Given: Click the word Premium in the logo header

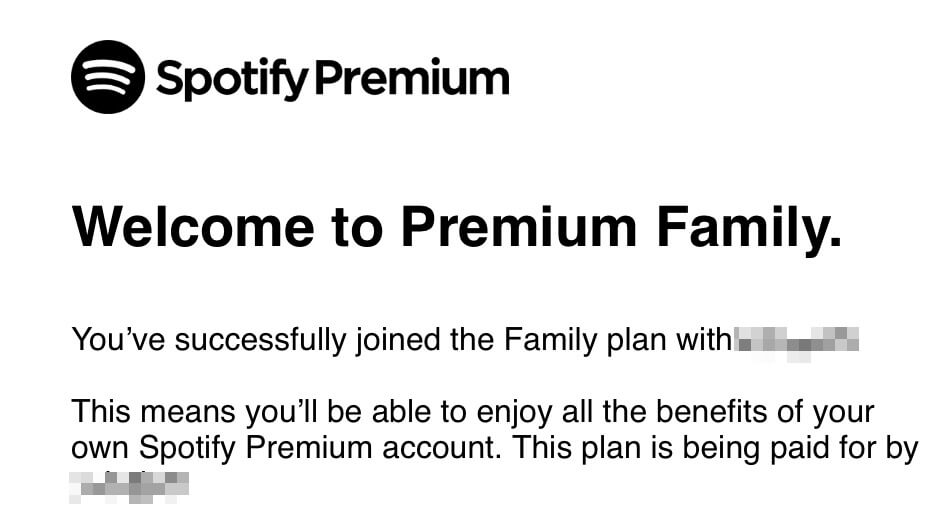Looking at the screenshot, I should pyautogui.click(x=413, y=77).
